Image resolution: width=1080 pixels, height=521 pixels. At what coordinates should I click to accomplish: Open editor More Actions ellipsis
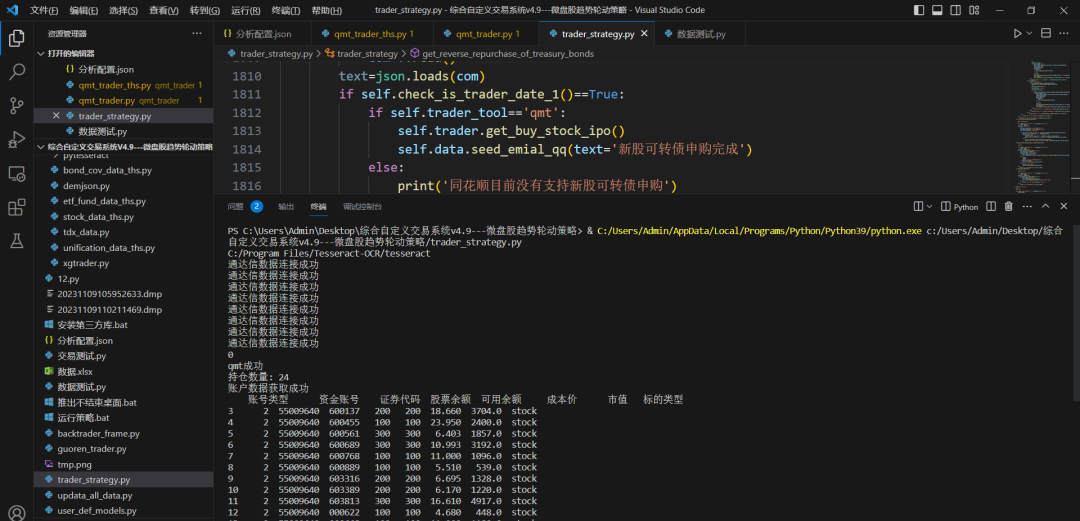[x=1065, y=34]
